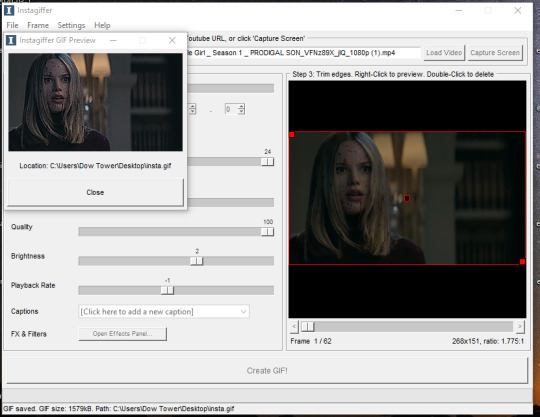Click the top-left red crop handle
This screenshot has width=540, height=417.
[x=292, y=135]
